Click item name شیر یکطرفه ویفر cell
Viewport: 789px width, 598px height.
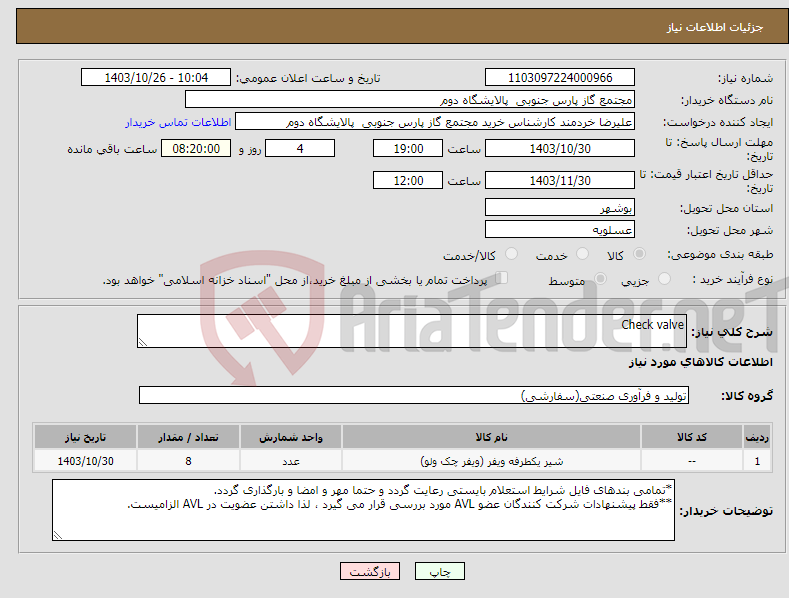point(491,461)
